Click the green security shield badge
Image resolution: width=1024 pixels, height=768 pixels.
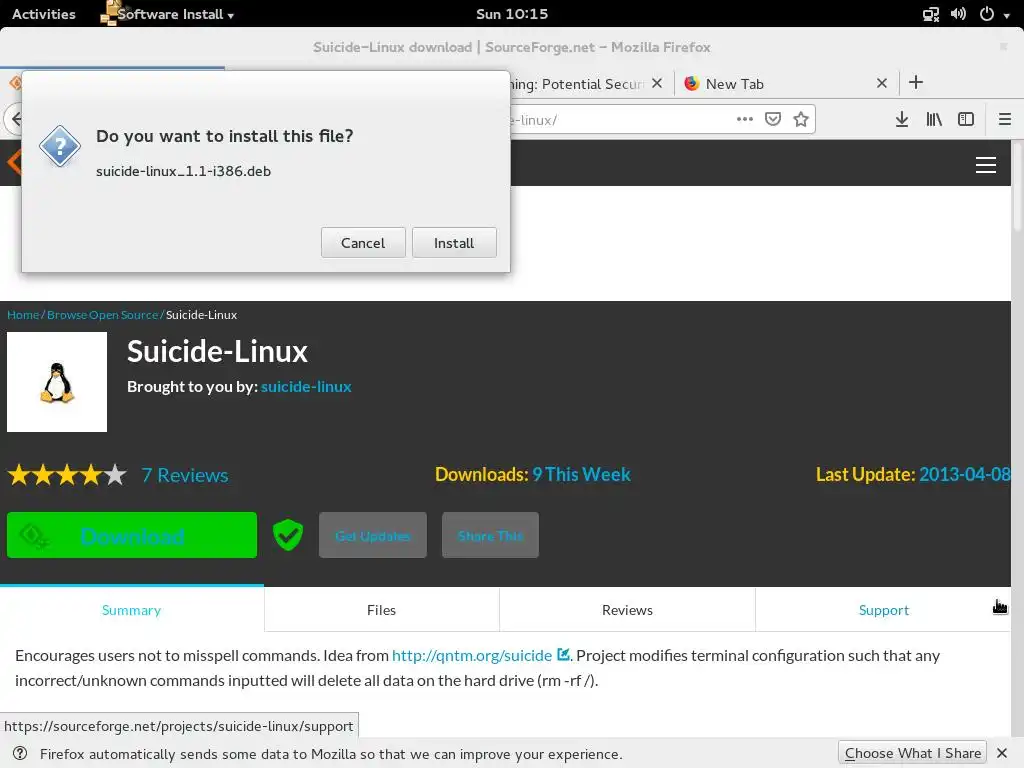coord(287,535)
